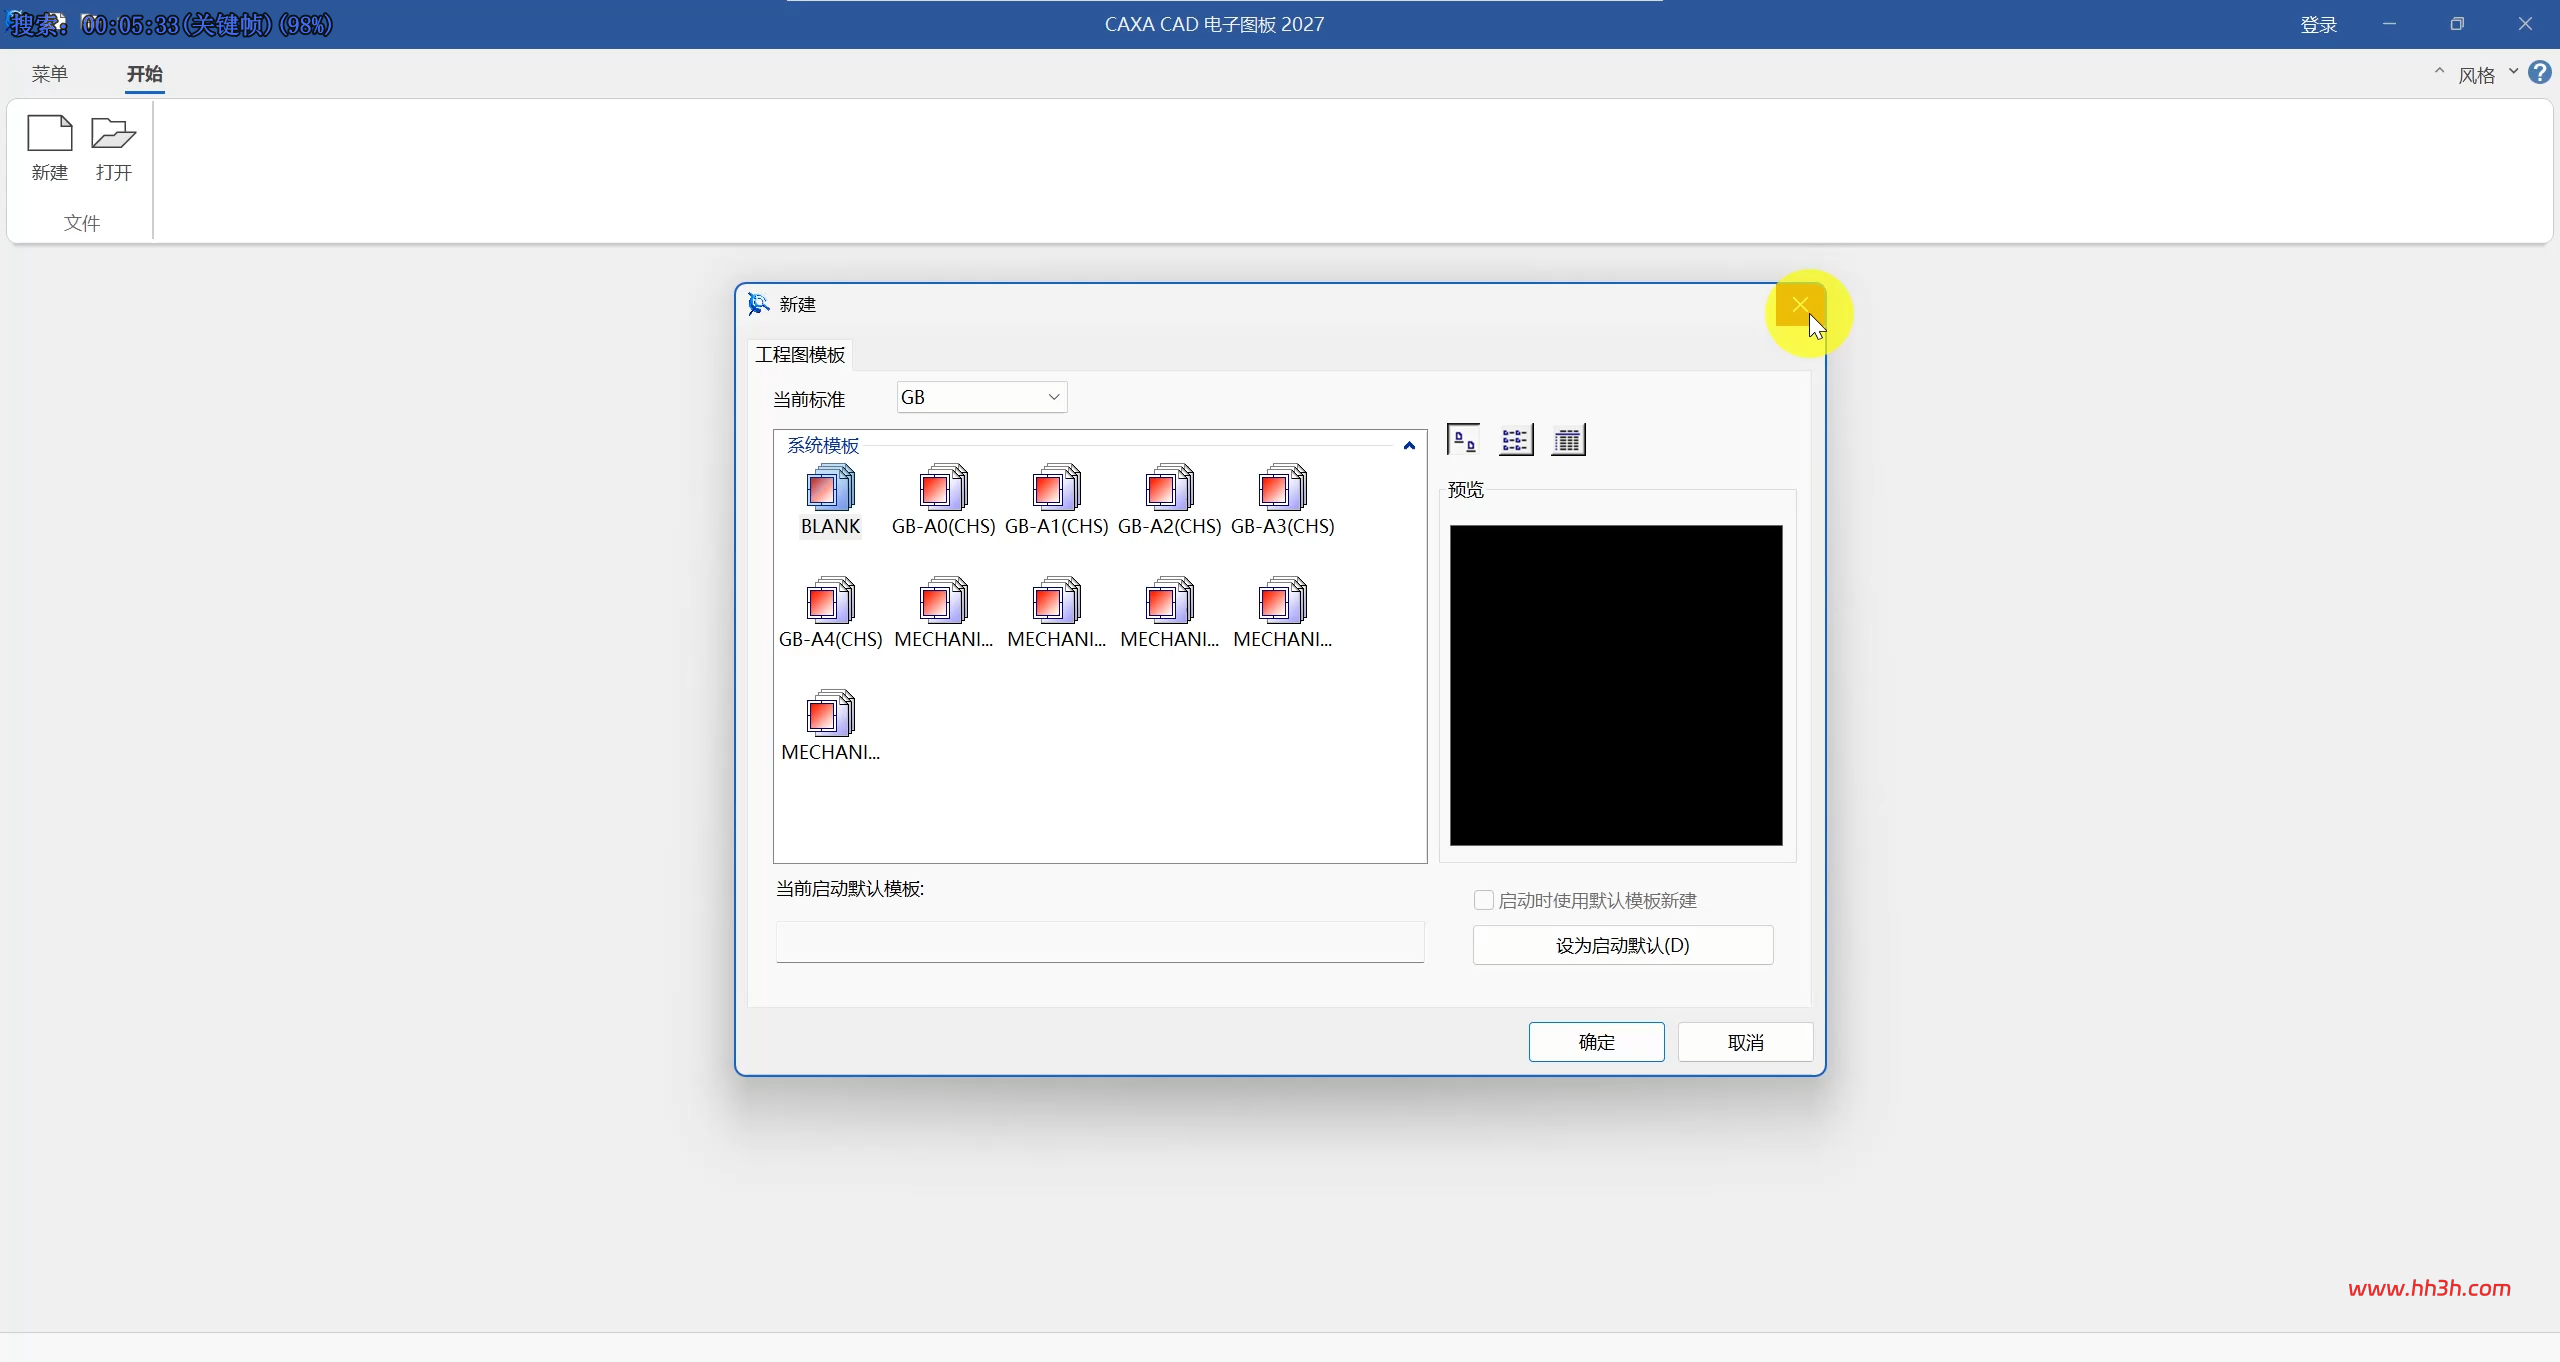Screen dimensions: 2560x1362
Task: Click 设为启动默认(D) button
Action: [x=1622, y=945]
